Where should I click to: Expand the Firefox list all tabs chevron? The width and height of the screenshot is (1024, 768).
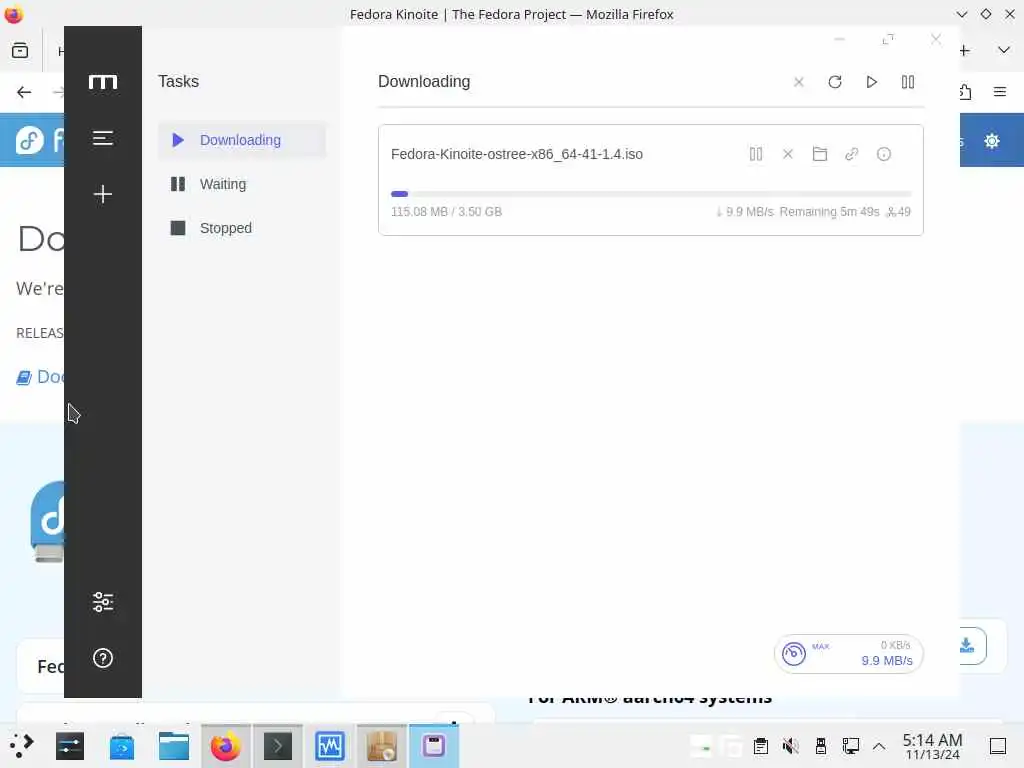(x=1004, y=50)
